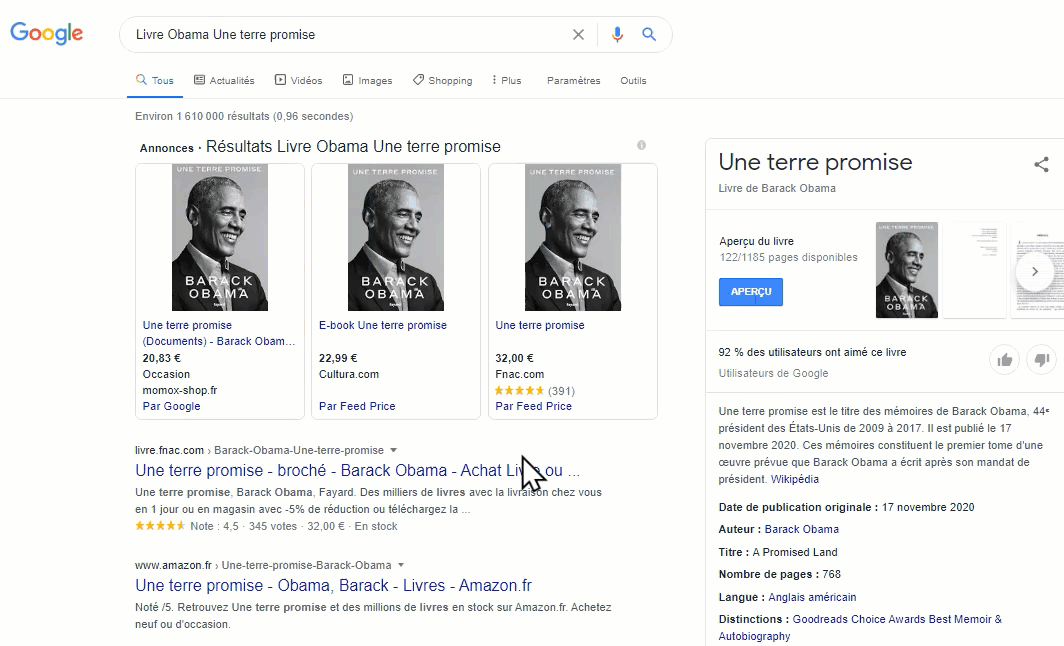
Task: Expand www.amazon.fr result options arrow
Action: [x=401, y=565]
